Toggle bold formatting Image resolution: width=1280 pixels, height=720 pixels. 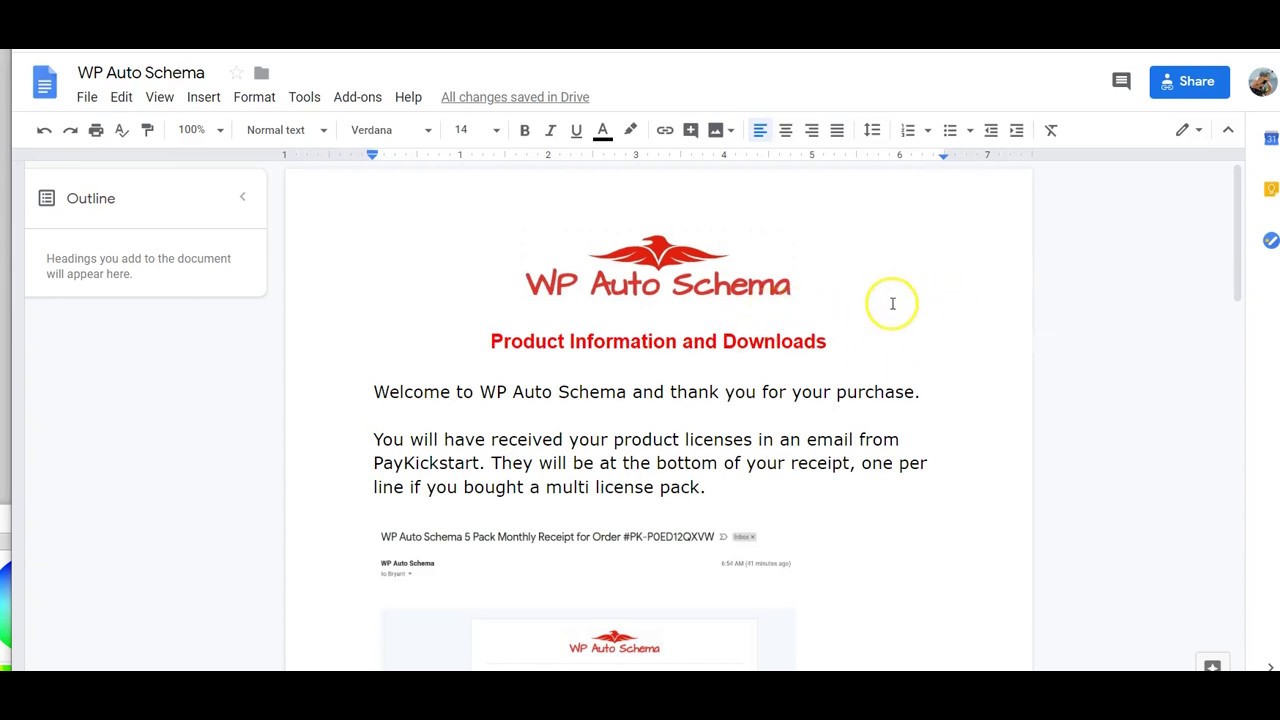click(x=524, y=130)
